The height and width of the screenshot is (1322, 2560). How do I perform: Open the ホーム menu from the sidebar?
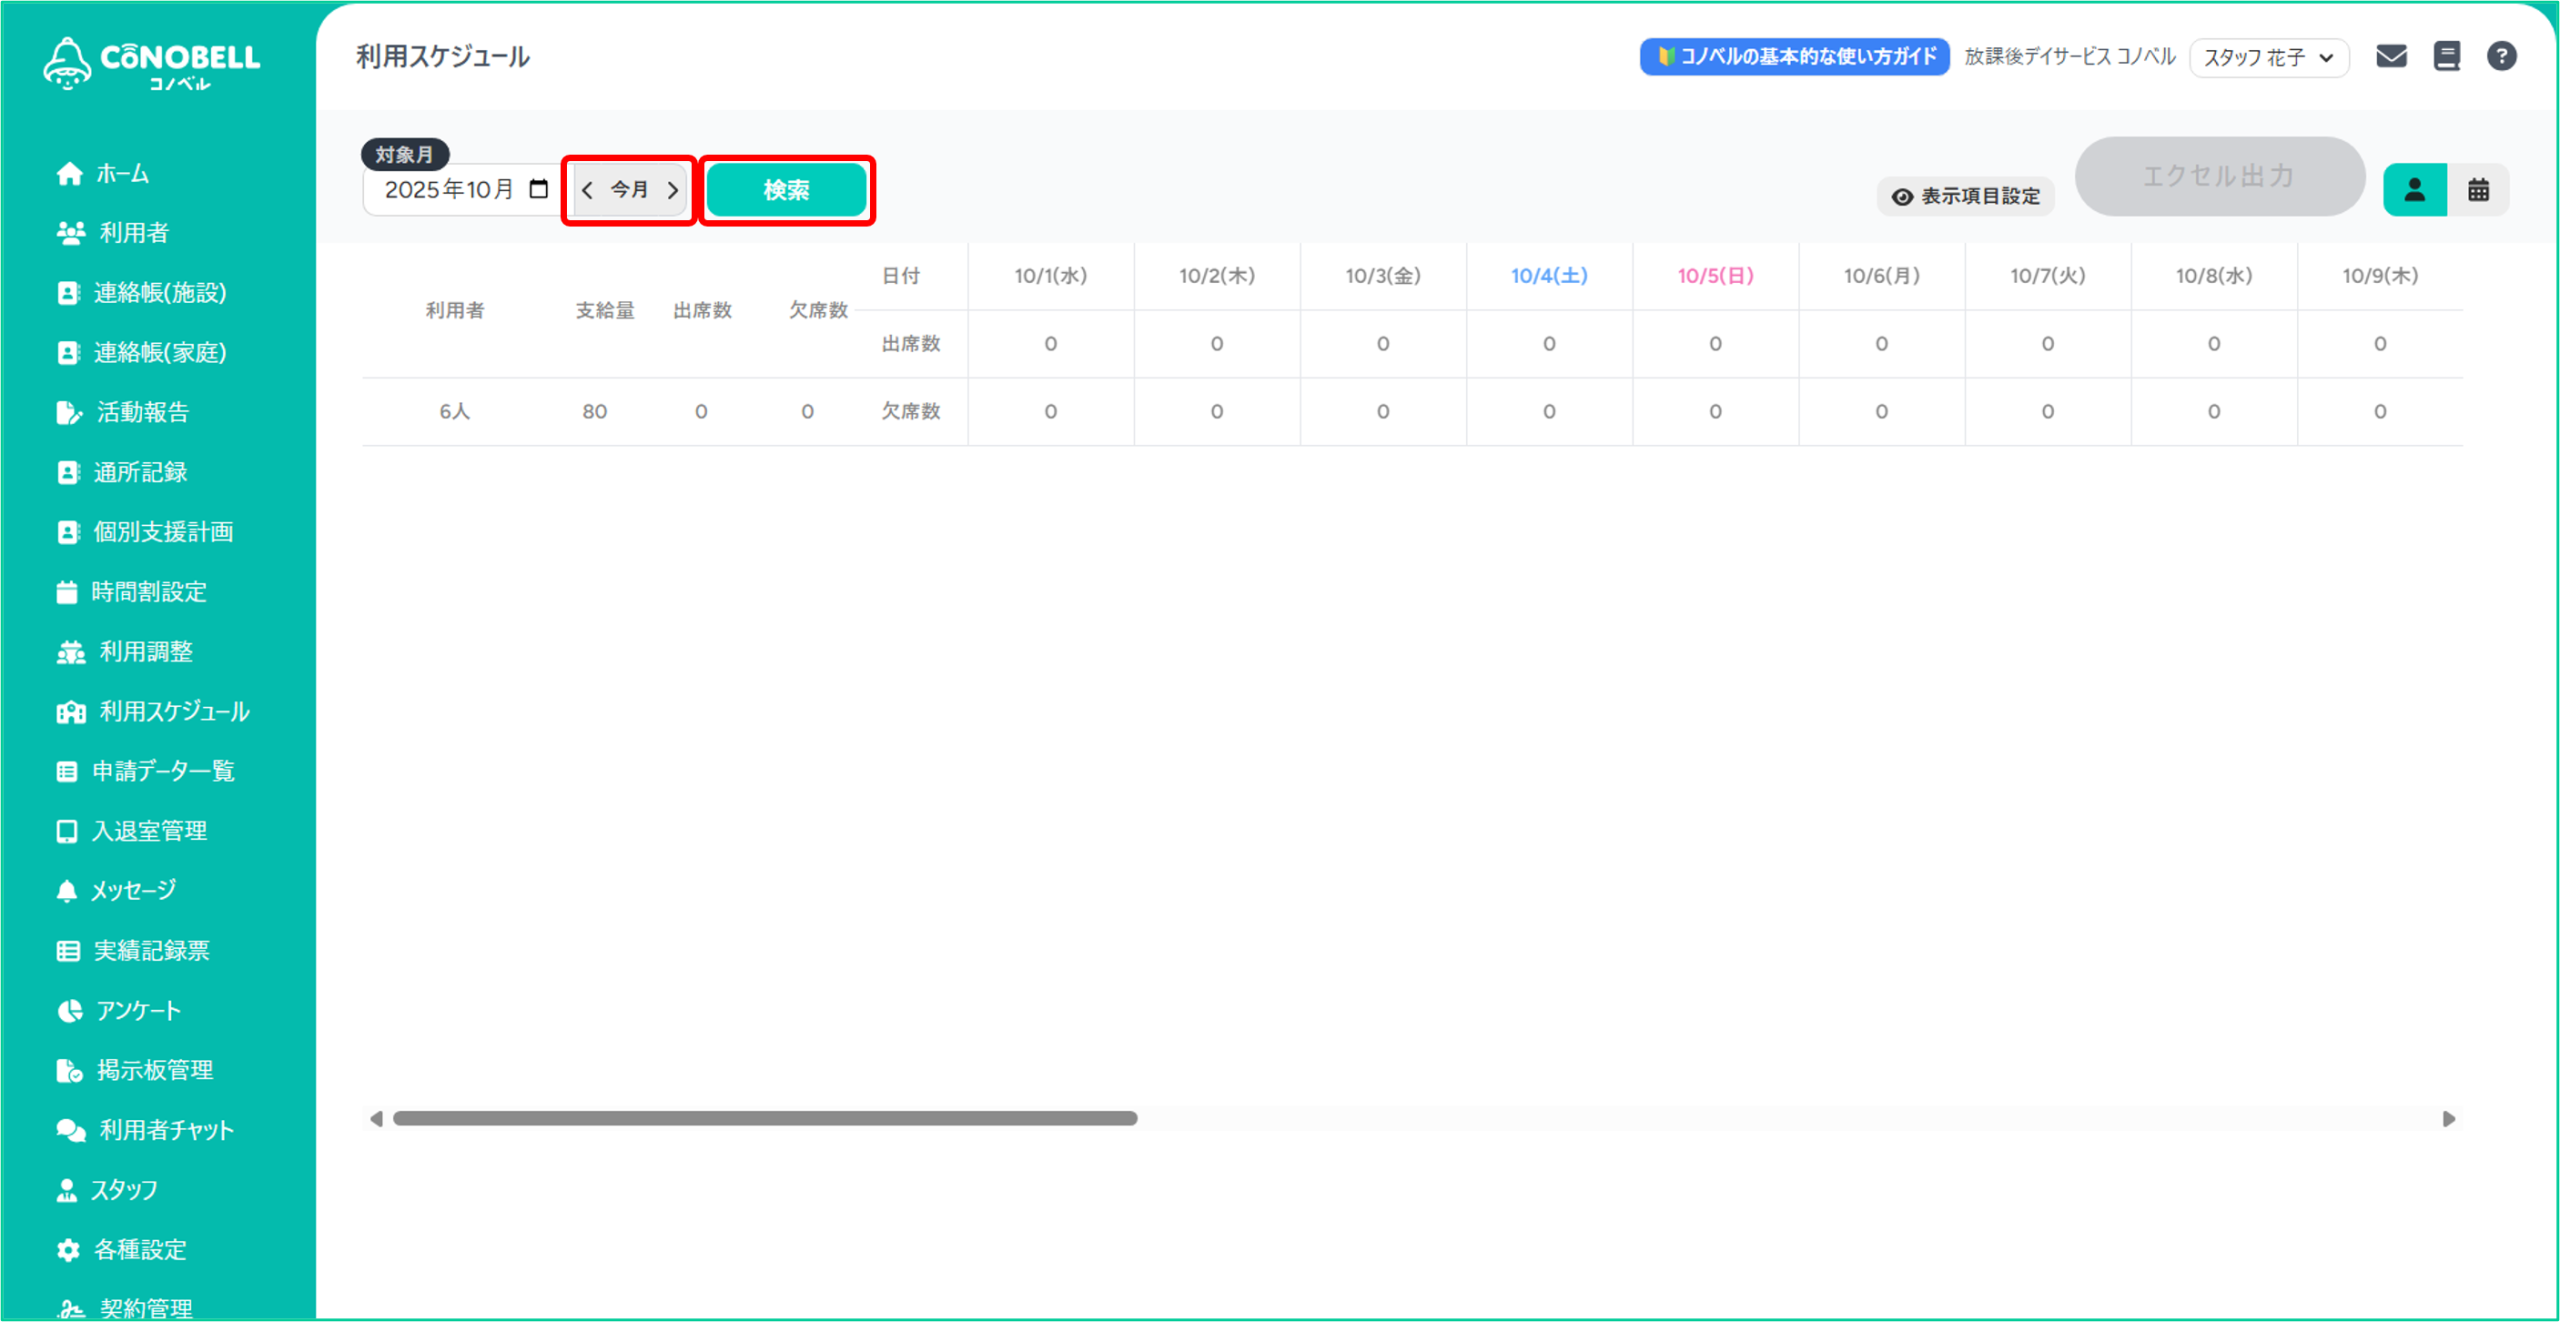[x=121, y=174]
